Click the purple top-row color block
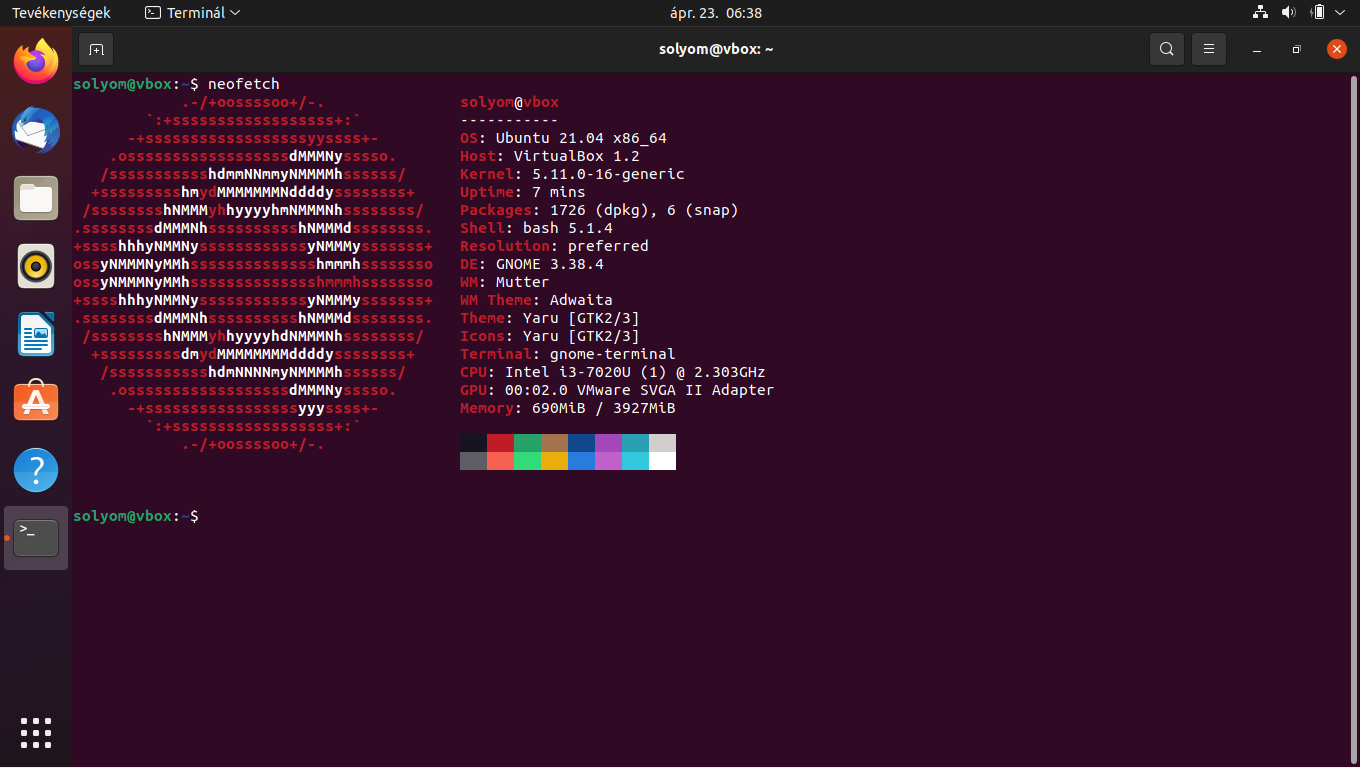The width and height of the screenshot is (1360, 768). [608, 443]
